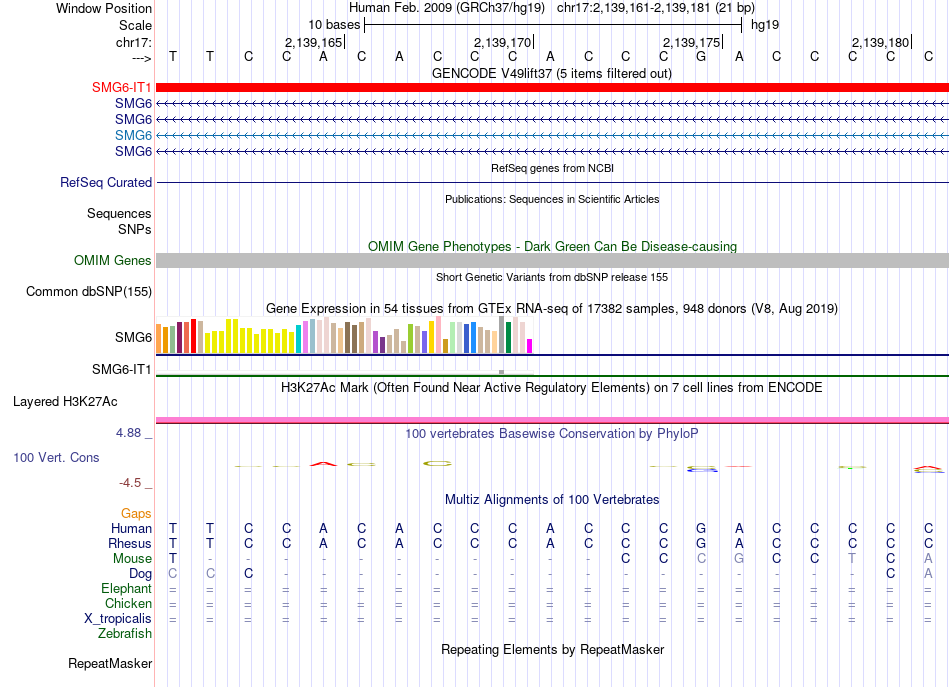The width and height of the screenshot is (950, 687).
Task: Click the 'Layered H3K27Ac' track label
Action: click(x=65, y=402)
